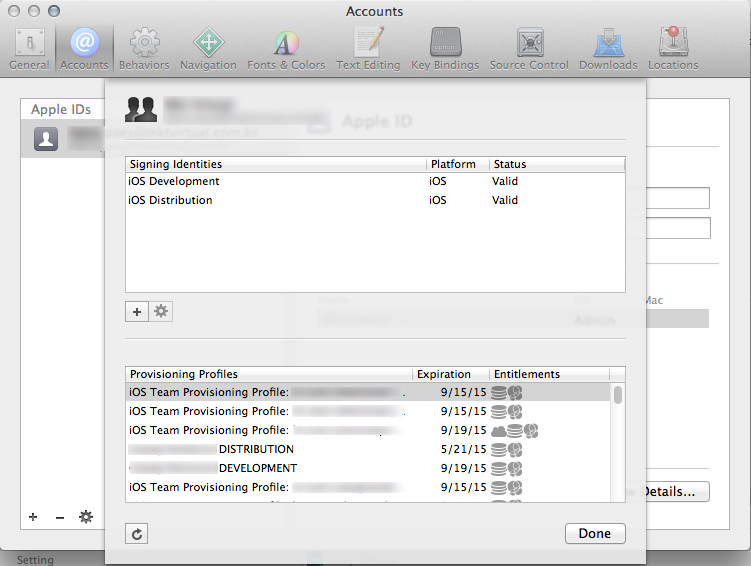
Task: Click the Platform column header
Action: tap(458, 164)
